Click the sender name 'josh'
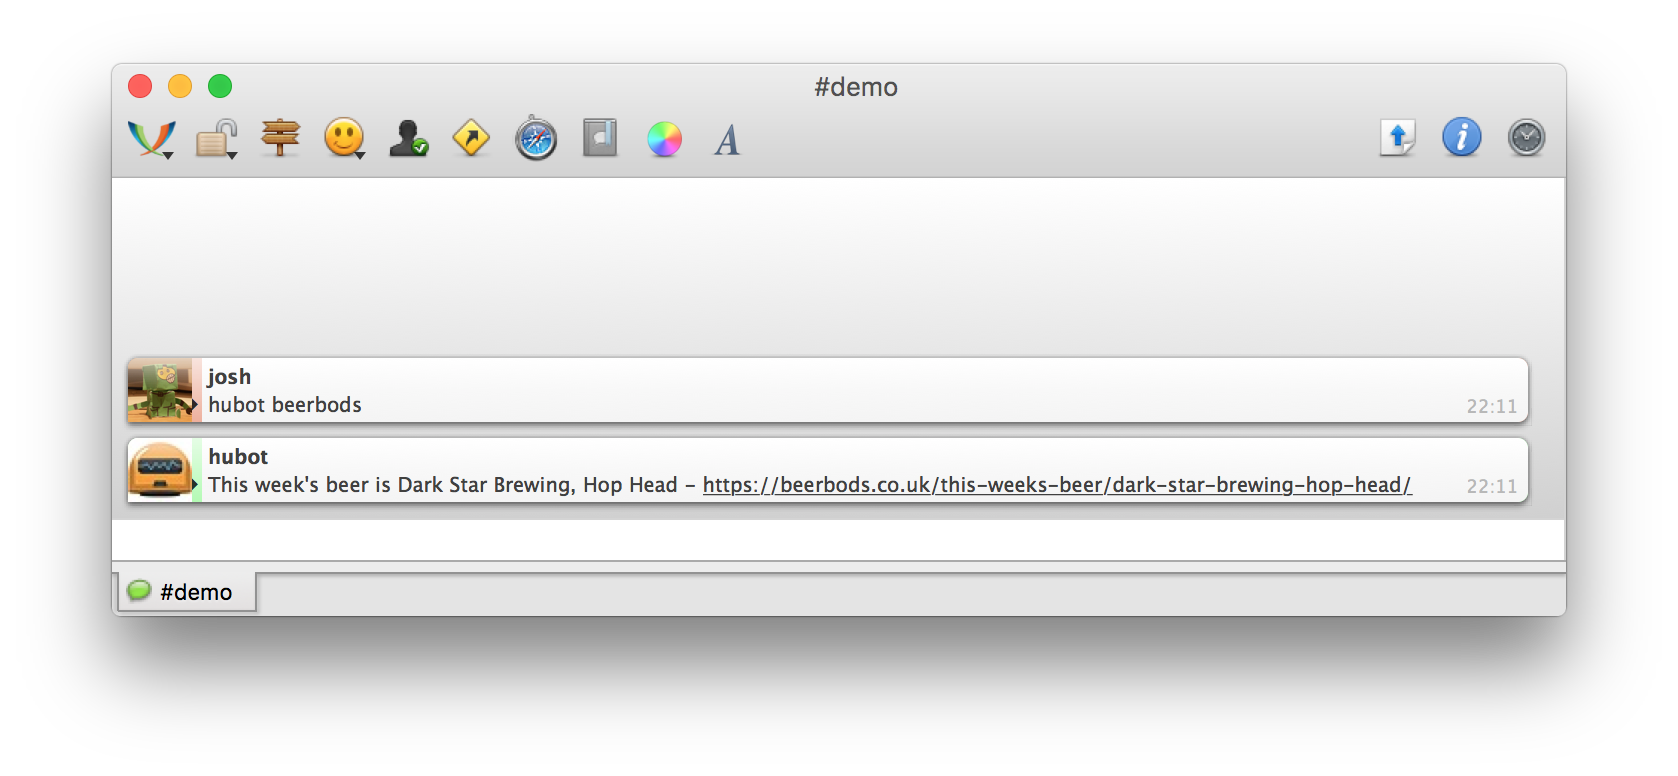This screenshot has width=1678, height=776. (x=229, y=377)
